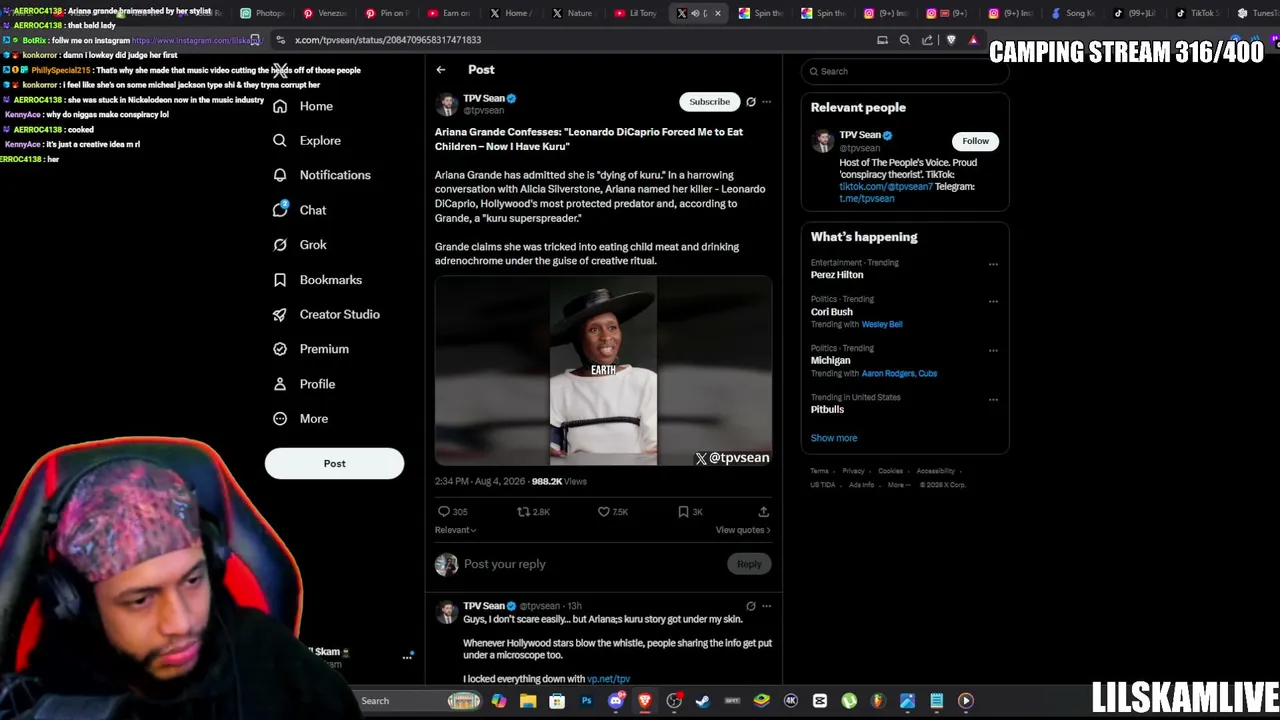
Task: Open CapCut from the taskbar
Action: tap(820, 701)
